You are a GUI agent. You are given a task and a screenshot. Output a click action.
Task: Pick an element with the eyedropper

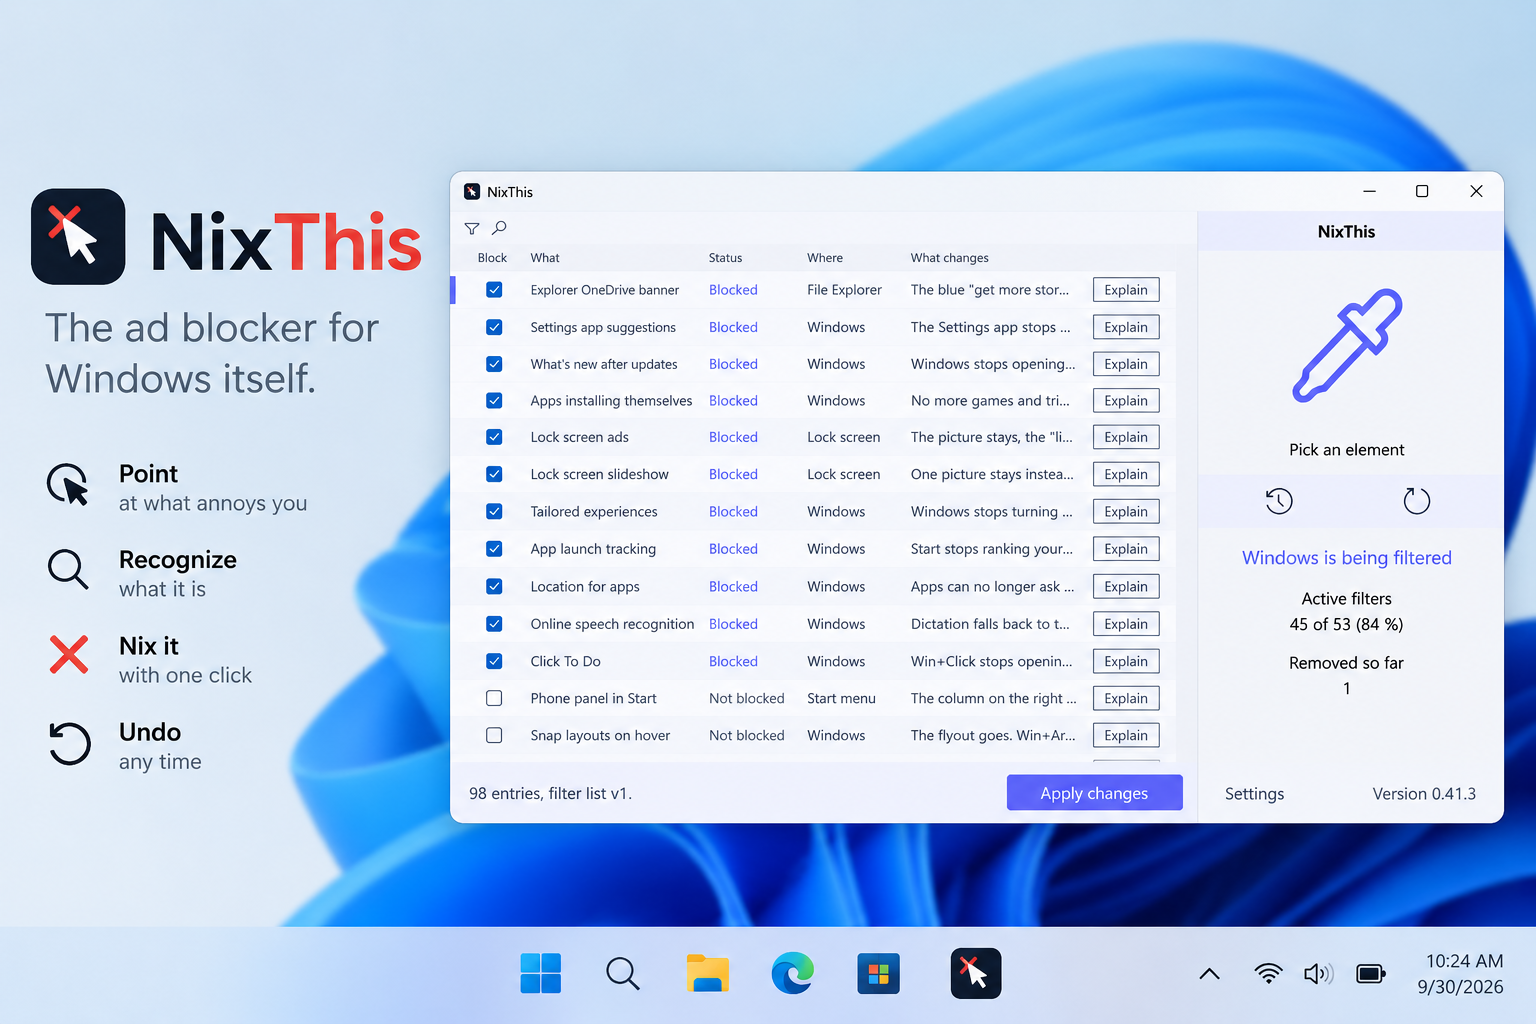click(x=1346, y=345)
